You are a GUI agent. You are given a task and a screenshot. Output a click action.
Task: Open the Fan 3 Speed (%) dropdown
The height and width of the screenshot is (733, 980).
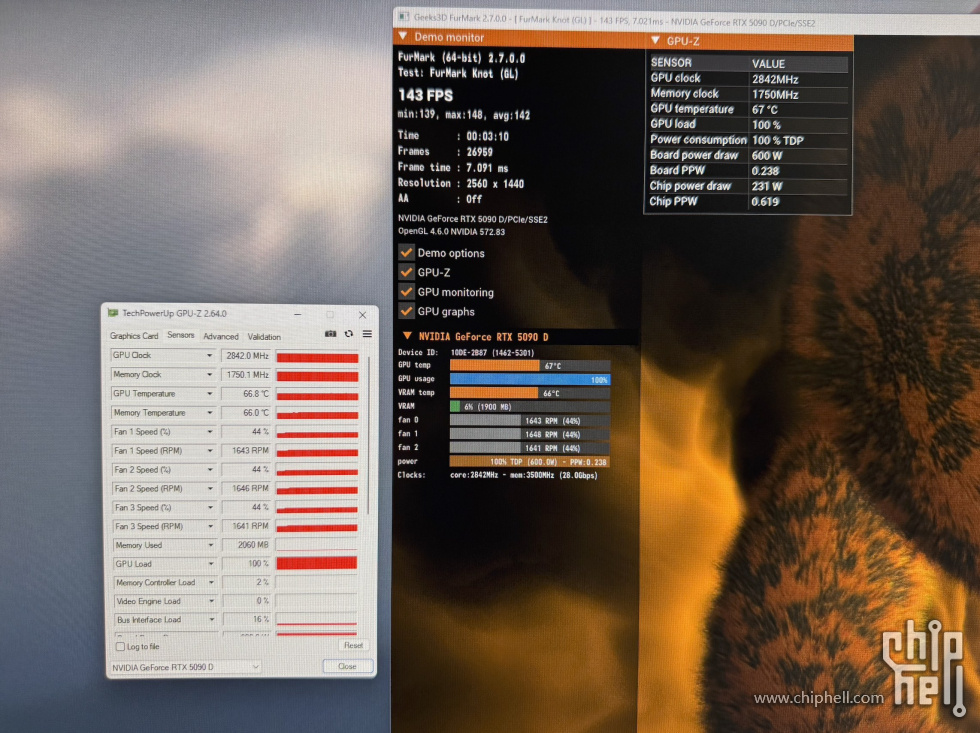[210, 507]
